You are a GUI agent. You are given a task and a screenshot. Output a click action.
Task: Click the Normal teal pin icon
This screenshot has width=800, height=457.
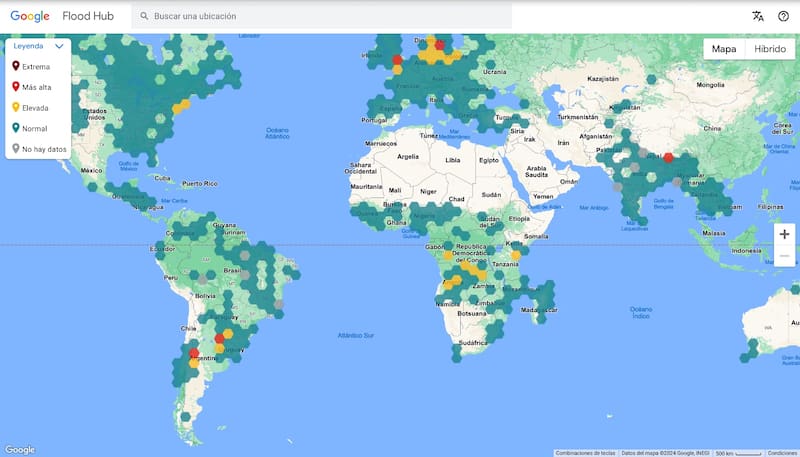(15, 128)
